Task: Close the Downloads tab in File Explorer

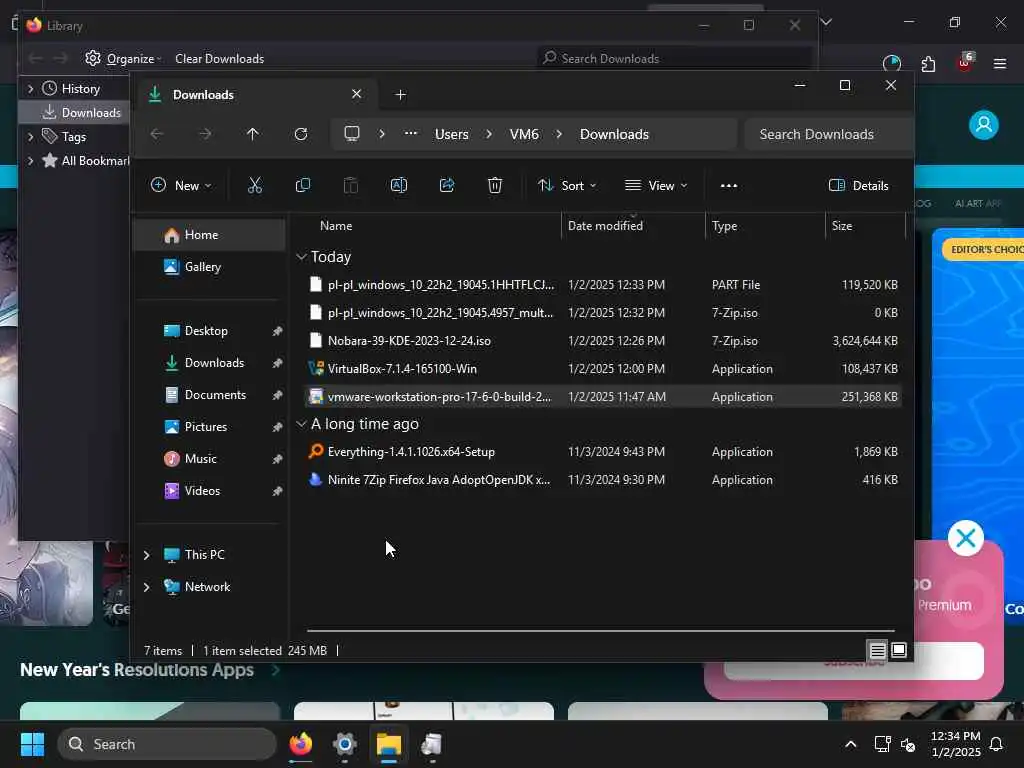Action: pyautogui.click(x=357, y=94)
